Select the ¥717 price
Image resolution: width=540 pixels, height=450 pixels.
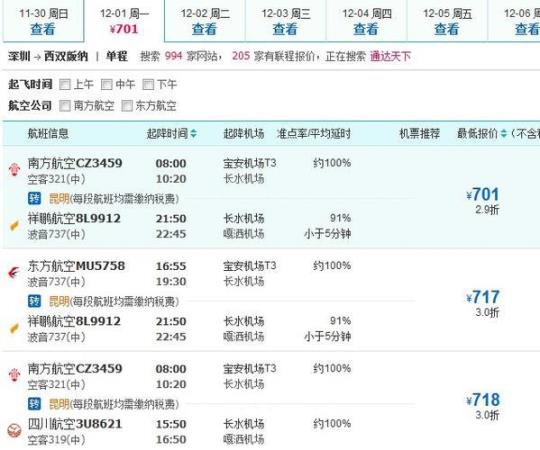tap(482, 297)
